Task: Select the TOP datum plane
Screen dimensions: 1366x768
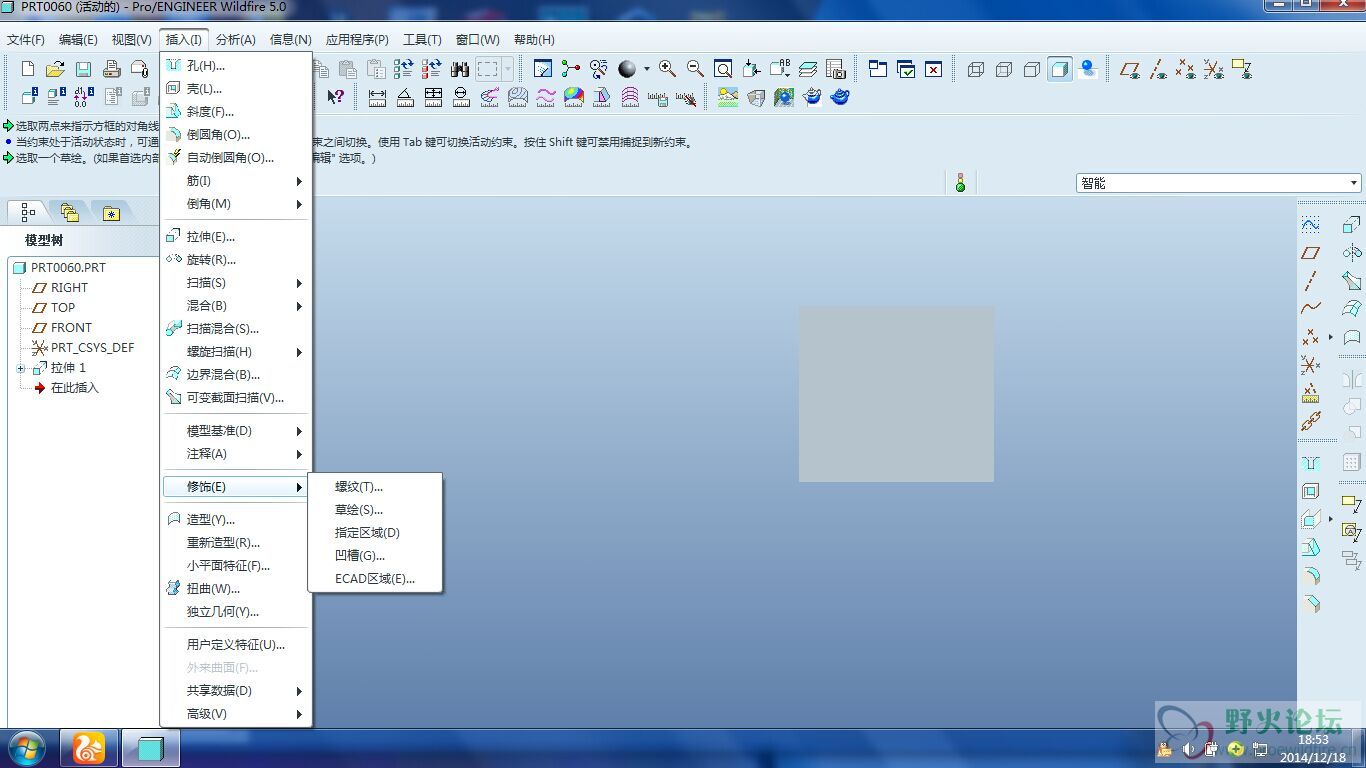Action: click(63, 308)
